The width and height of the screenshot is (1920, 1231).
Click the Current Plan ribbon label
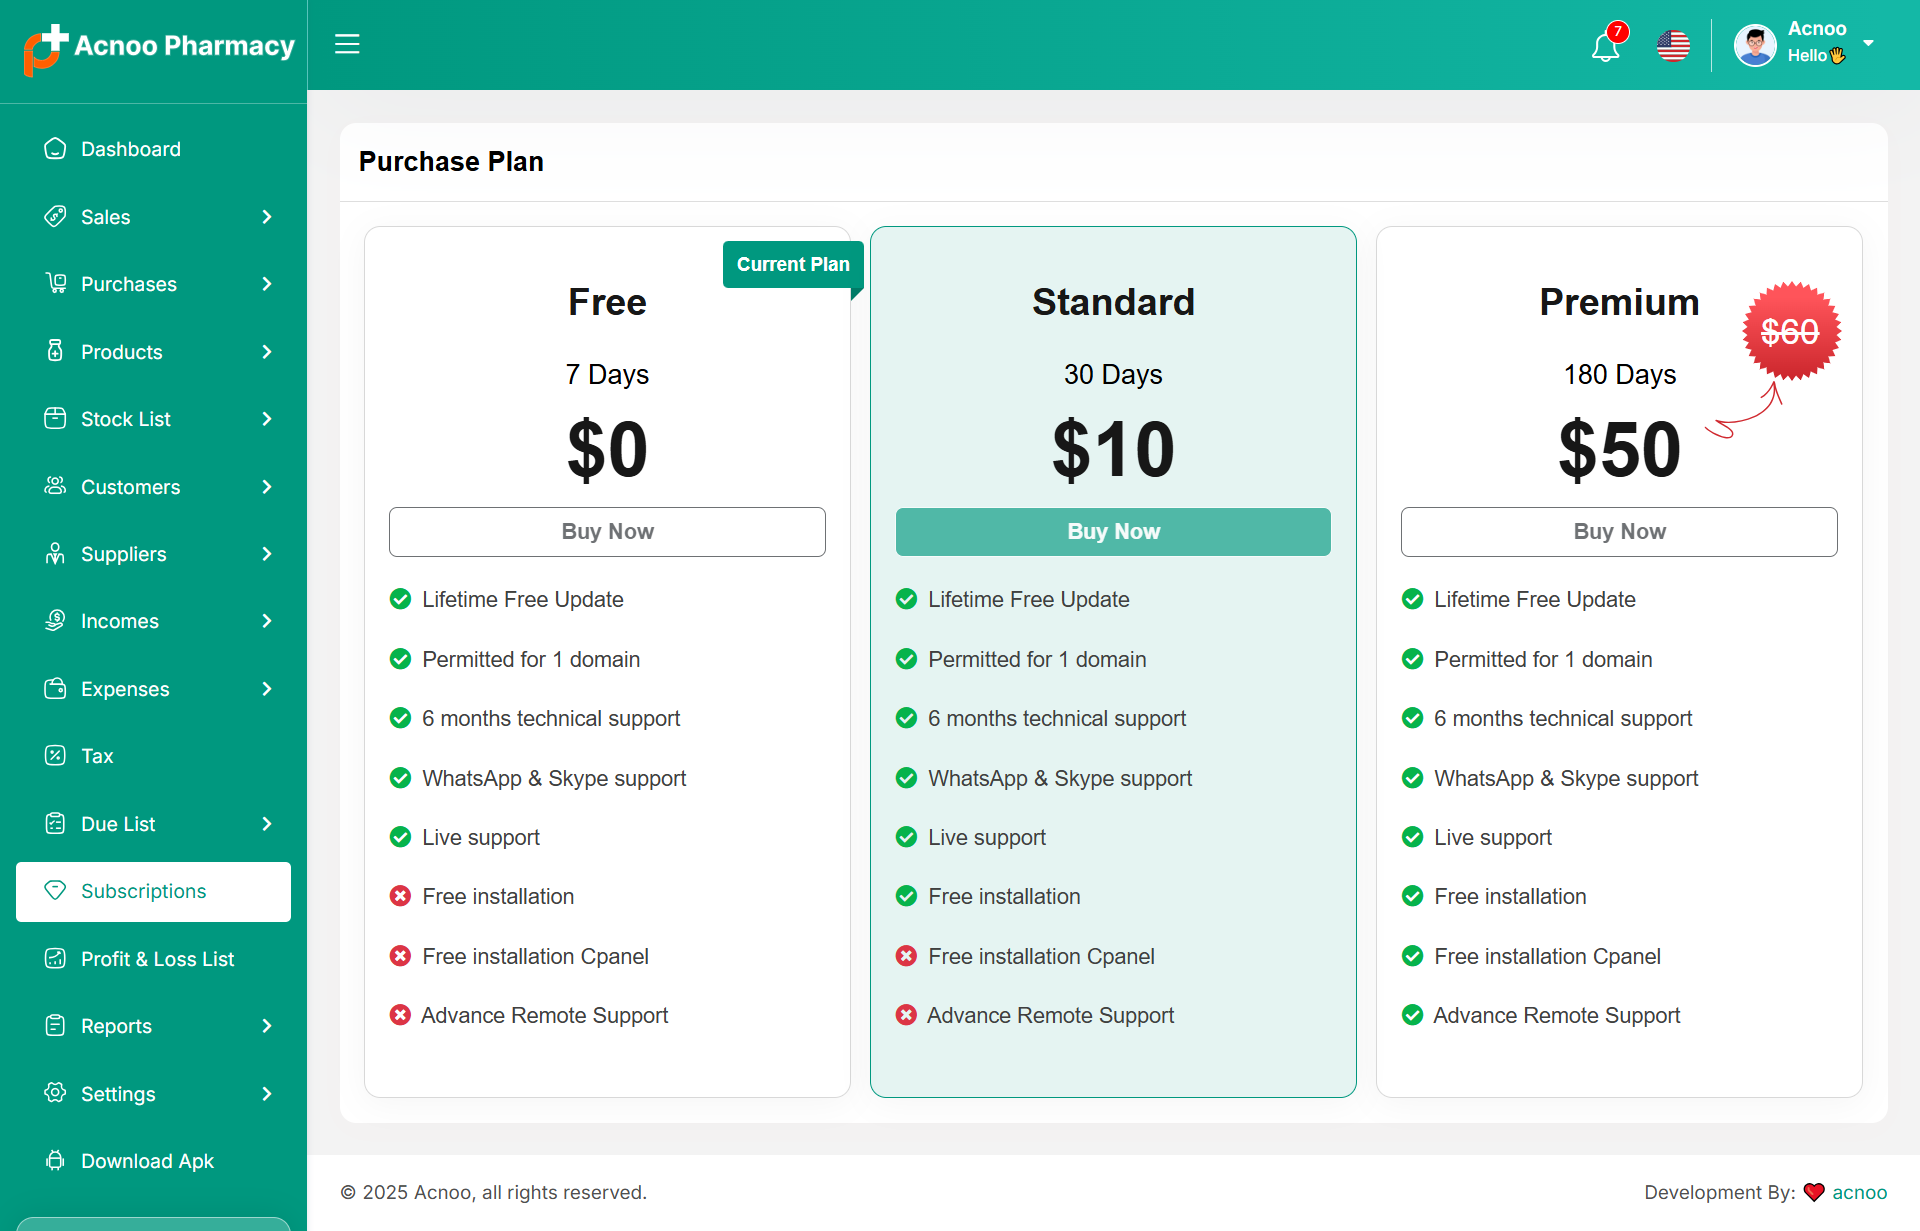click(792, 265)
